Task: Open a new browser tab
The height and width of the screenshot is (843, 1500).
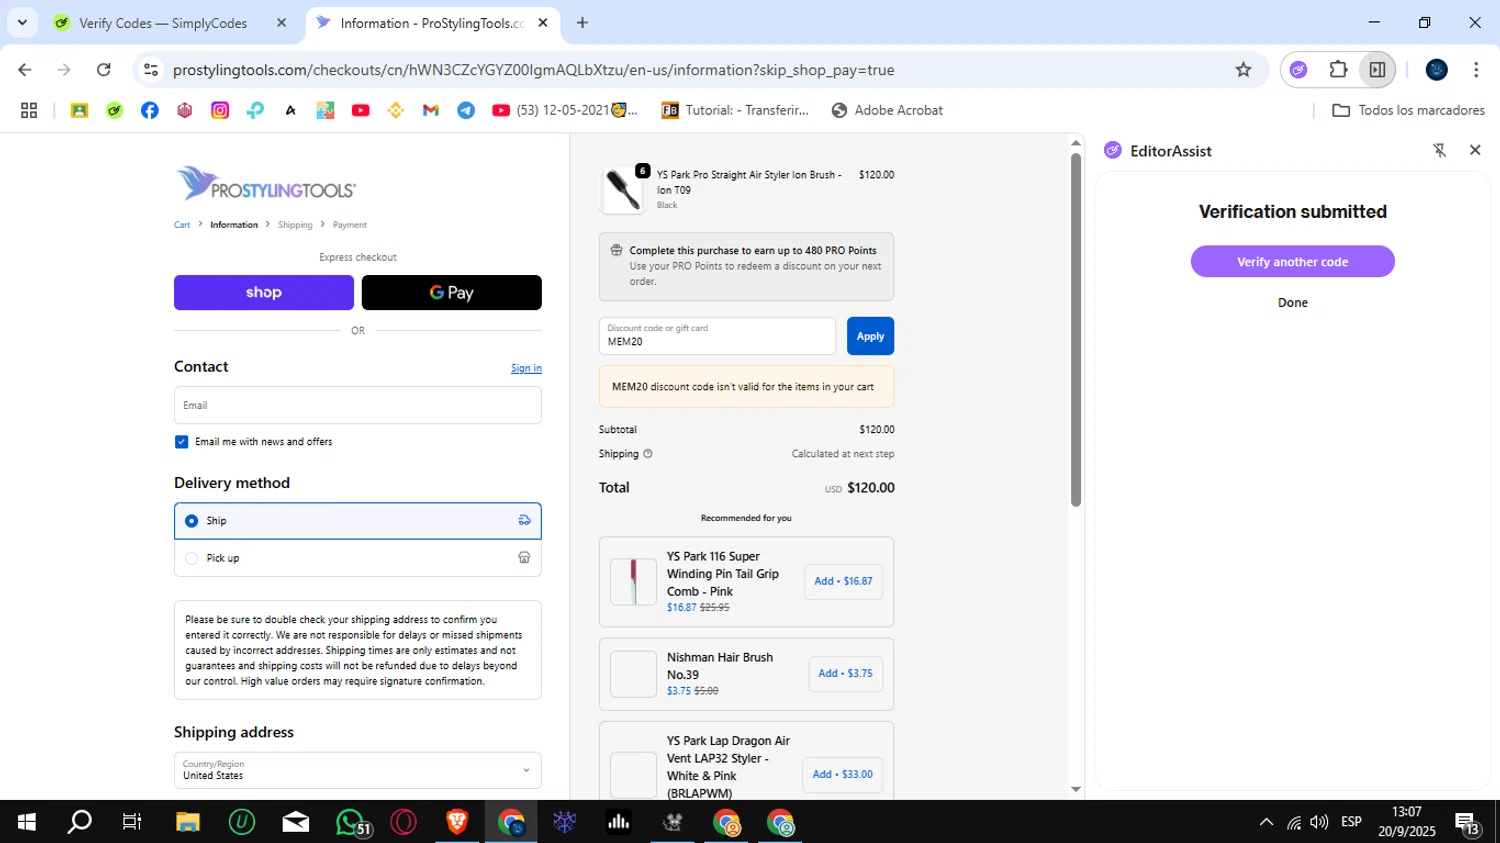Action: click(x=582, y=23)
